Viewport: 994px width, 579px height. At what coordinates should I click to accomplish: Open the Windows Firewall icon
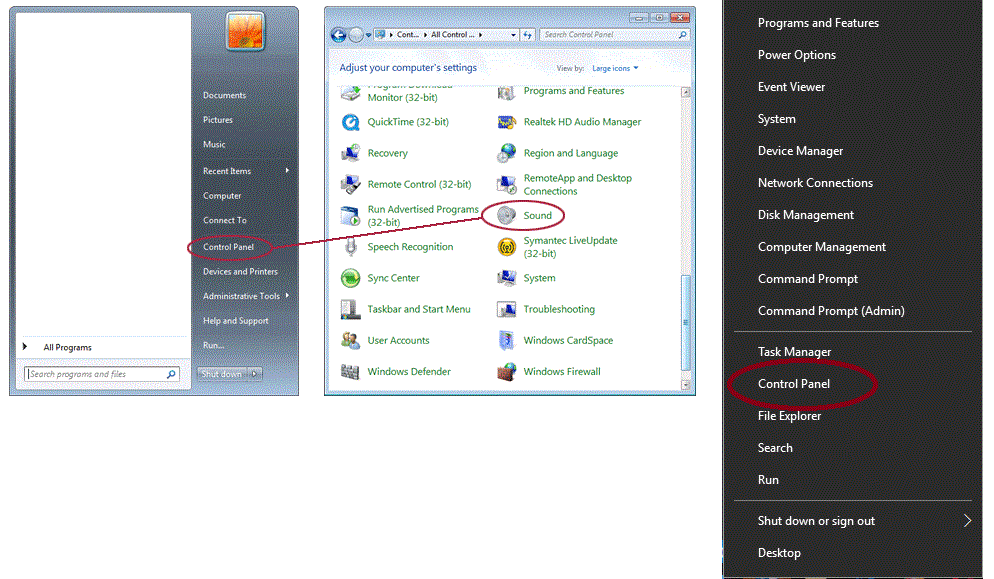click(x=507, y=371)
